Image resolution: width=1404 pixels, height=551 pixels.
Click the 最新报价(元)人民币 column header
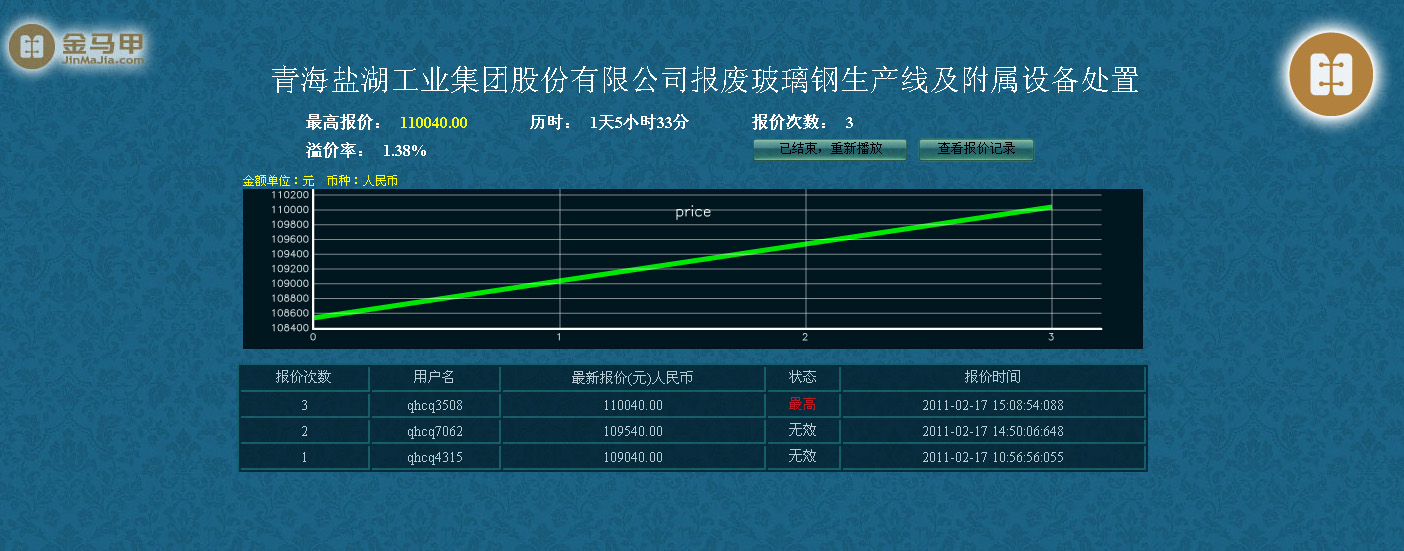(x=632, y=377)
